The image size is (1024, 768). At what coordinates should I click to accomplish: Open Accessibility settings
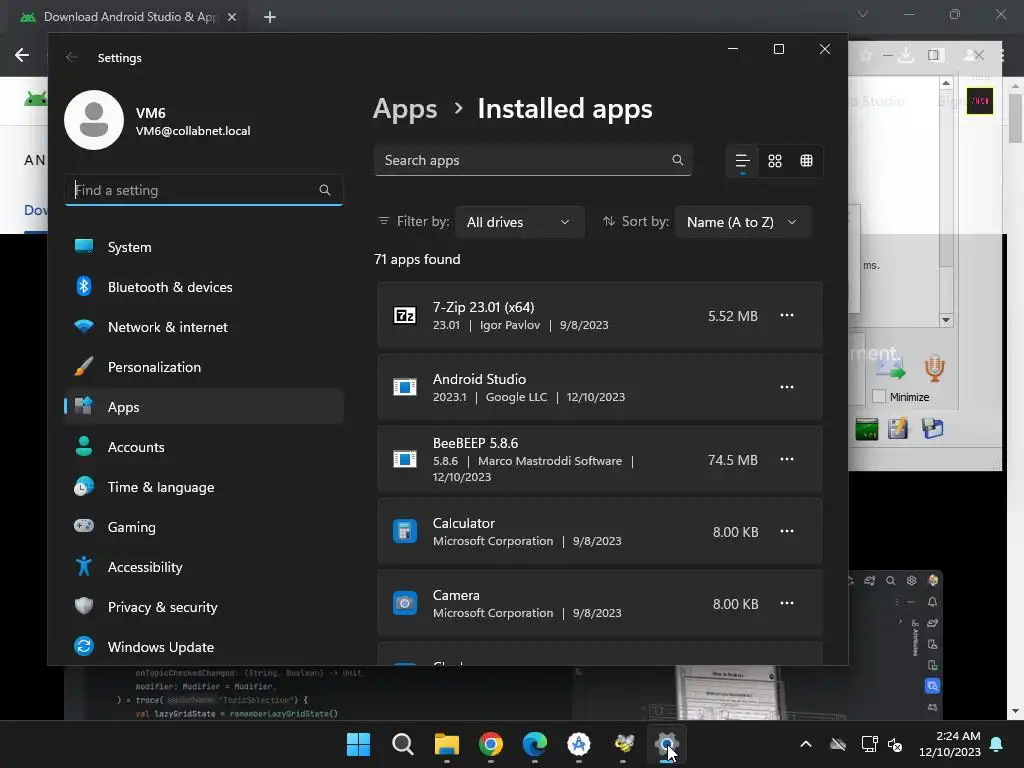(204, 567)
